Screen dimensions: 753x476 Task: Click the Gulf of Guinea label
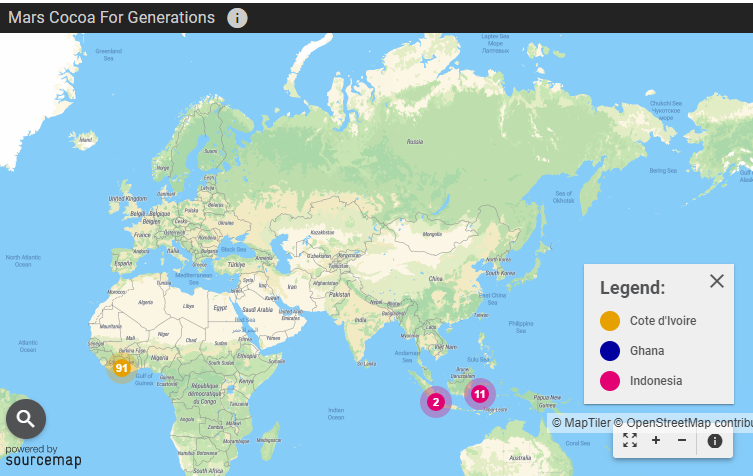point(144,379)
